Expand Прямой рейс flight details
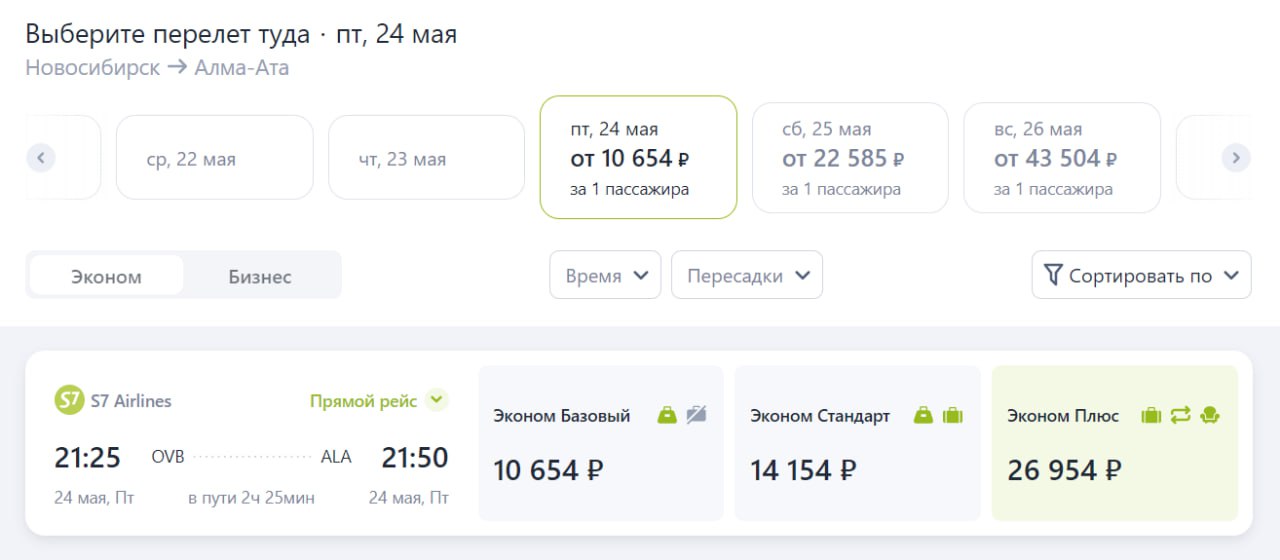 (x=435, y=401)
